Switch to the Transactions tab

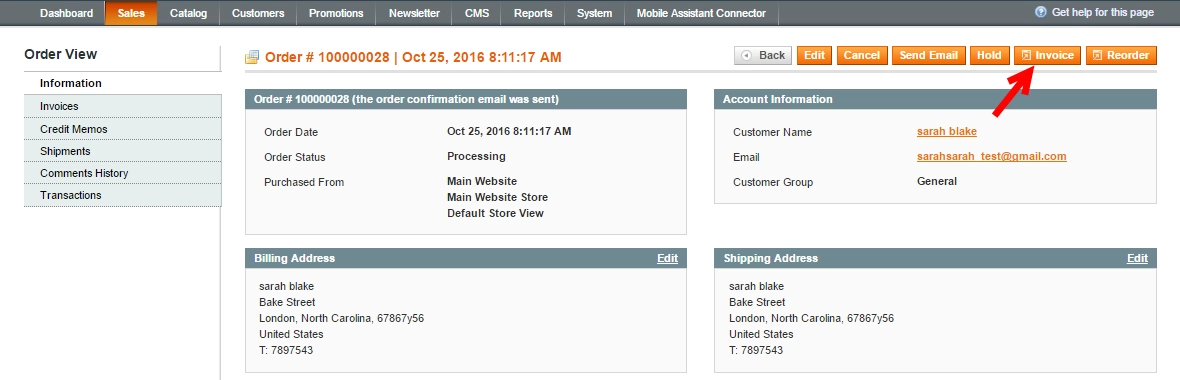[x=123, y=195]
